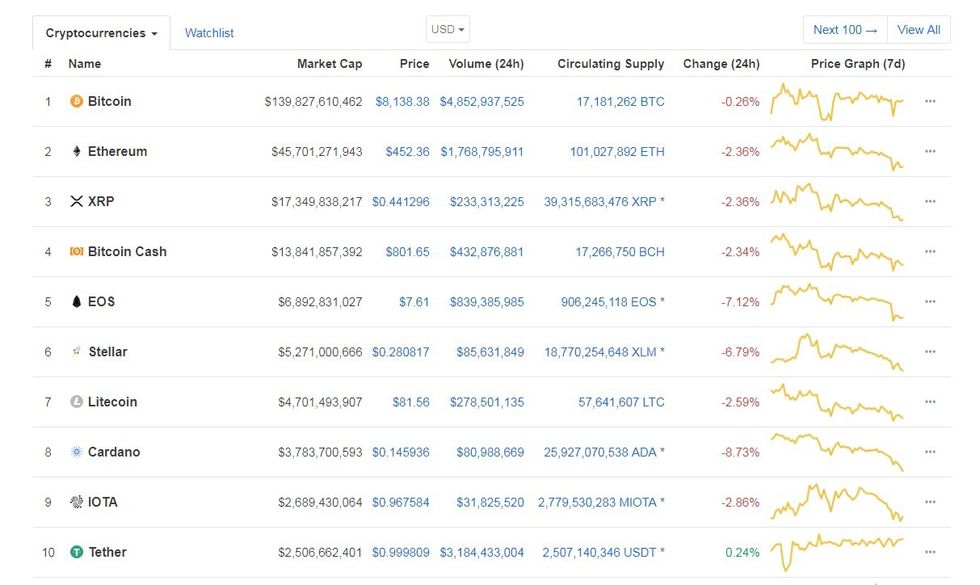Click the Bitcoin 7d price graph
Screen dimensions: 980x585
coord(837,102)
